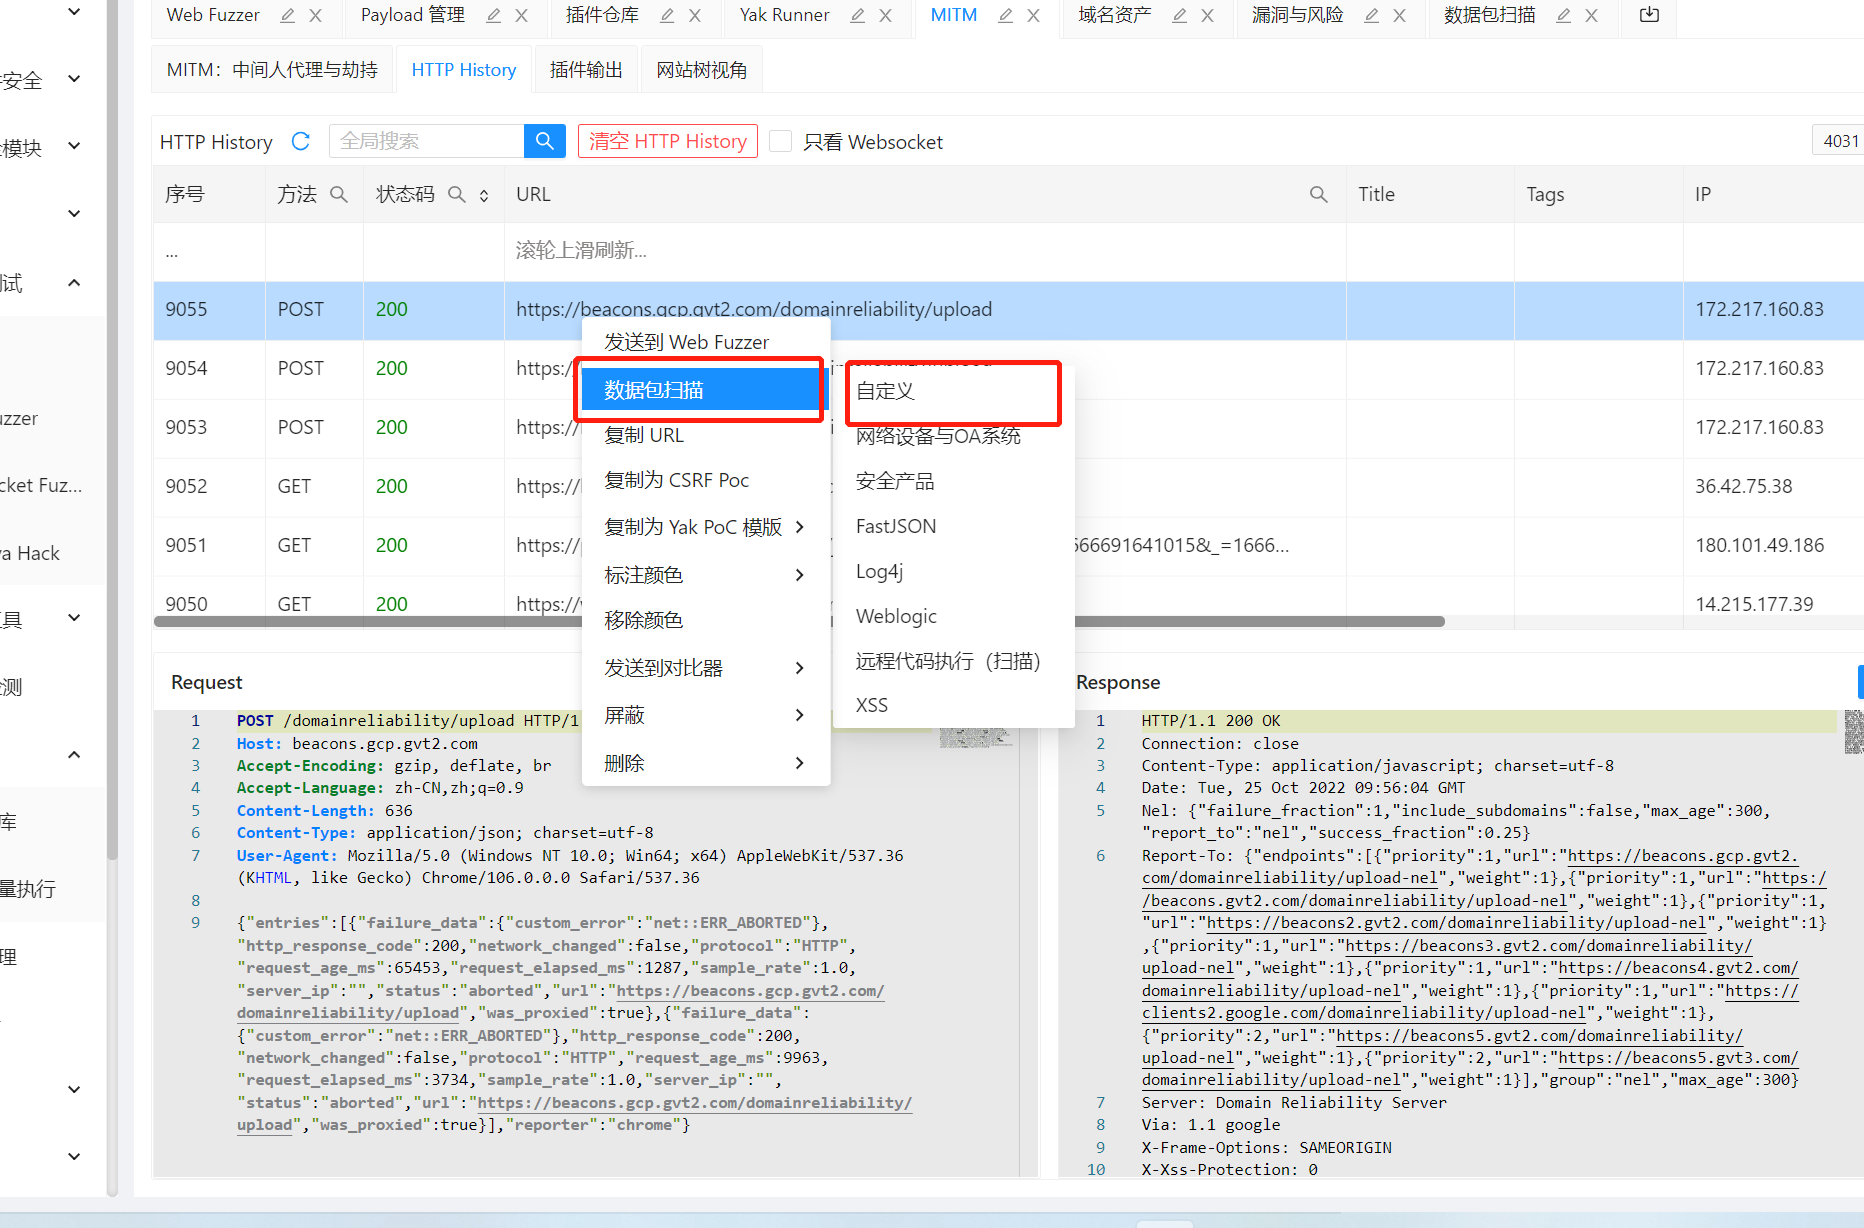This screenshot has width=1864, height=1228.
Task: Search URLs using URL column magnifier
Action: coord(1319,194)
